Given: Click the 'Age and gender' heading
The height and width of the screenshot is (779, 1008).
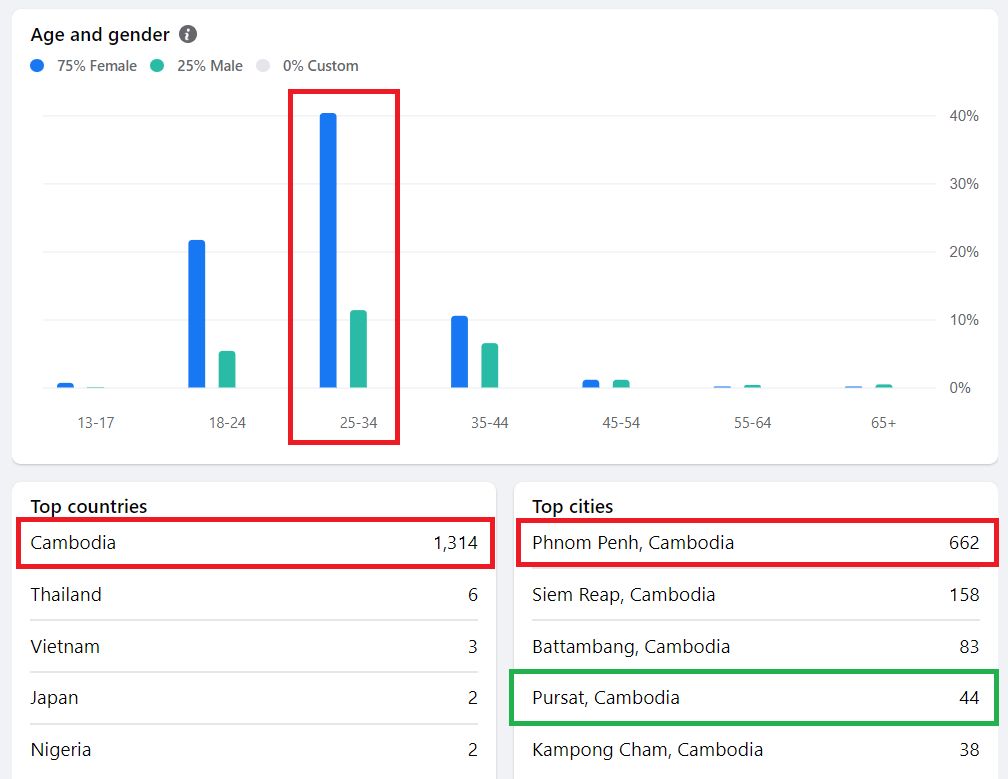Looking at the screenshot, I should coord(100,35).
